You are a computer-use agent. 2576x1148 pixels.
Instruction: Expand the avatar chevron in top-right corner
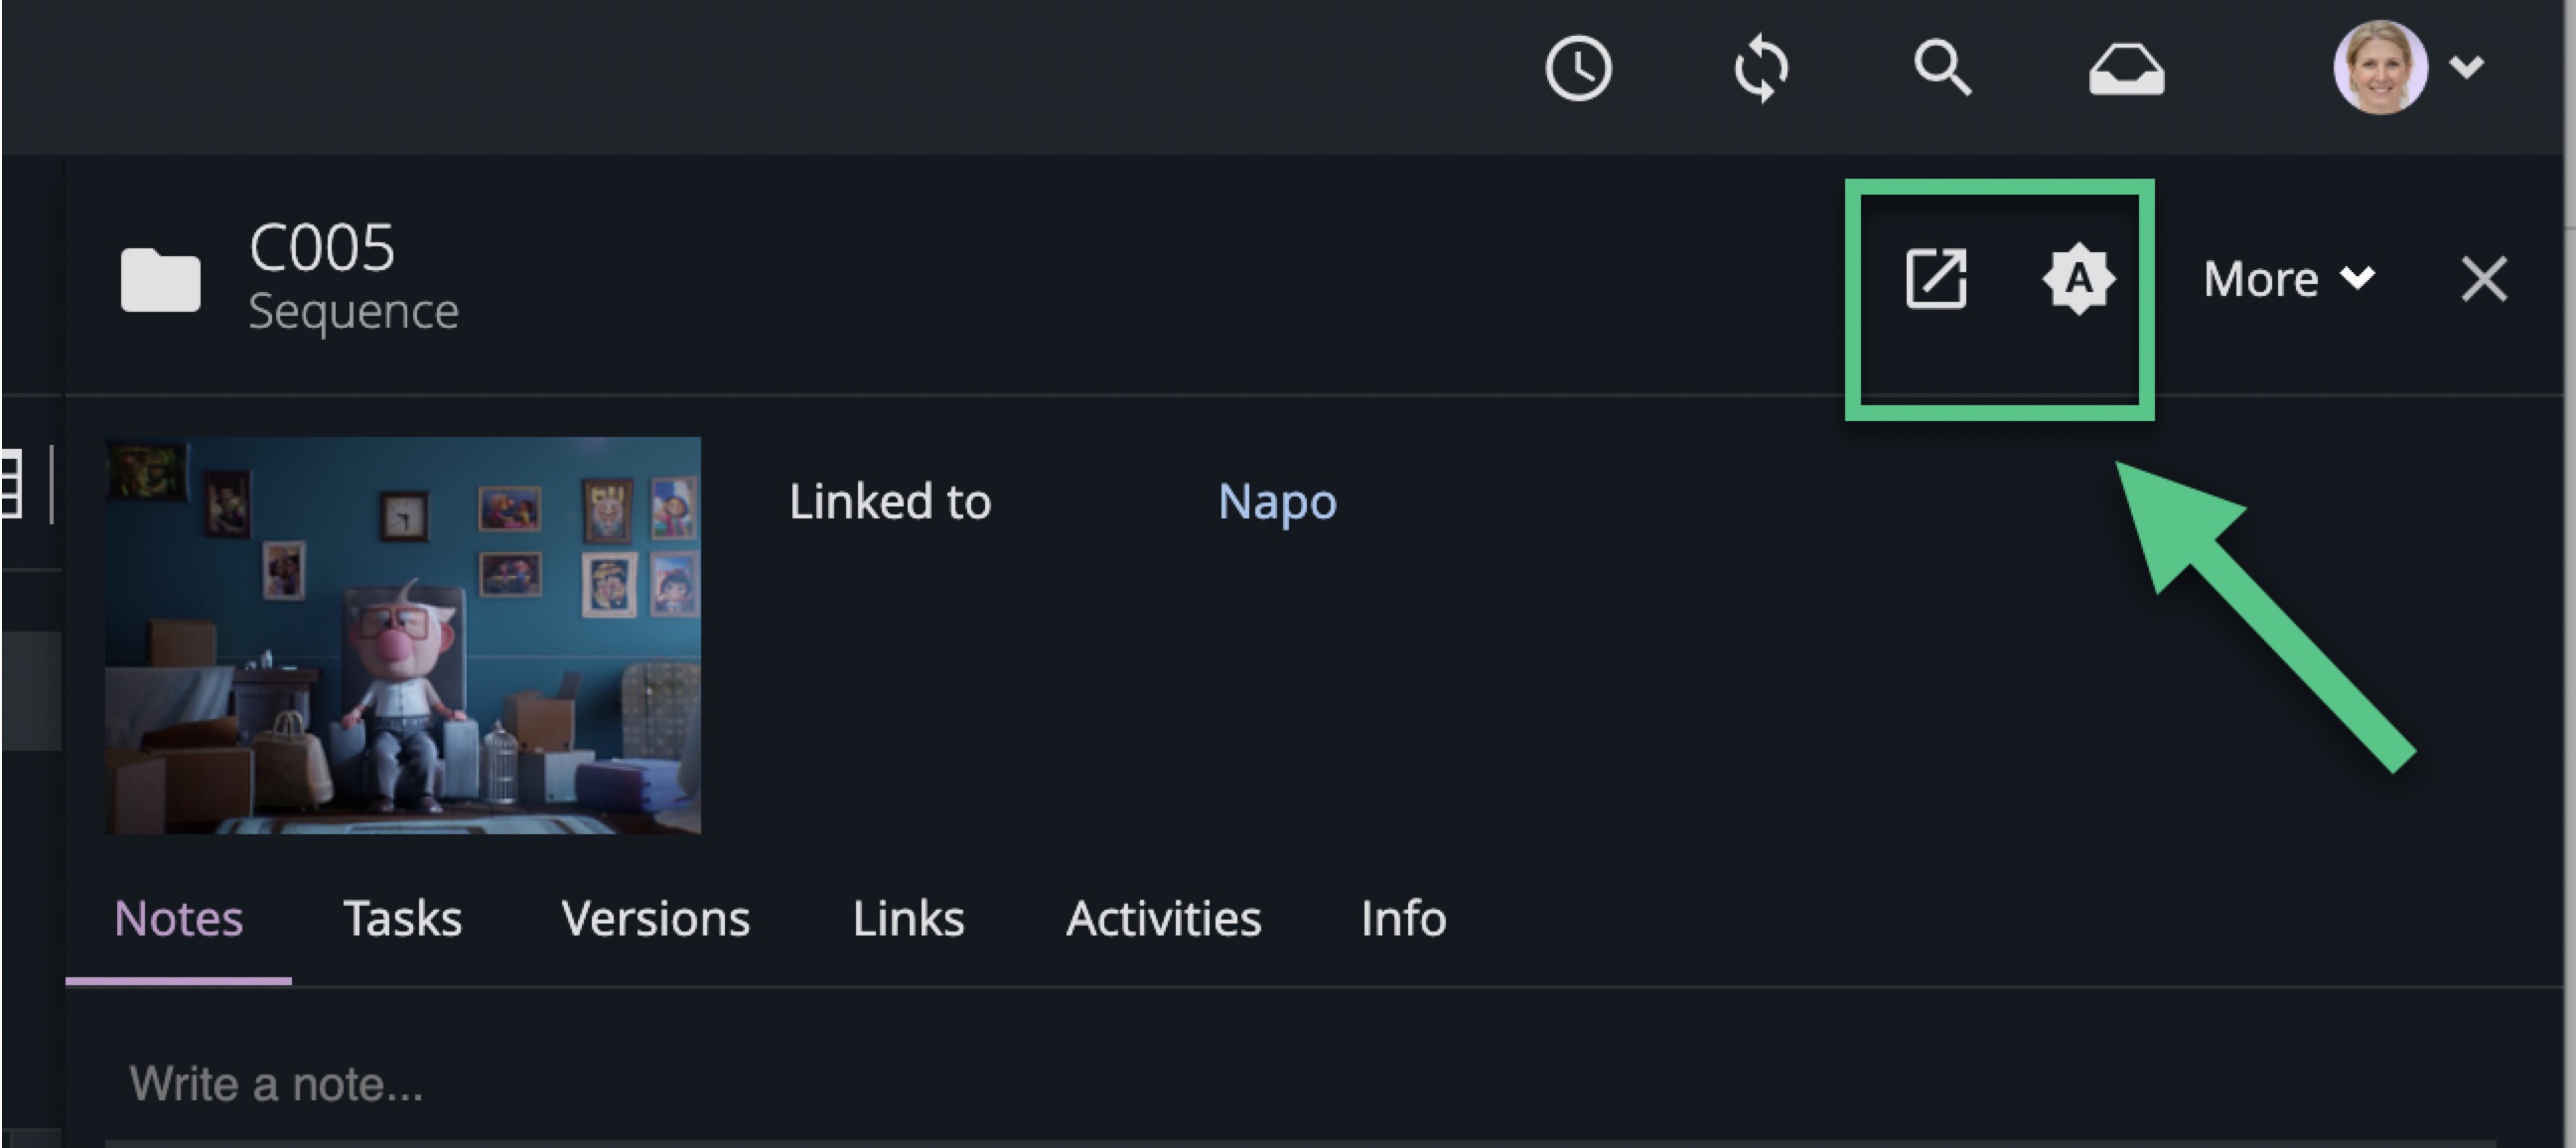[2466, 66]
